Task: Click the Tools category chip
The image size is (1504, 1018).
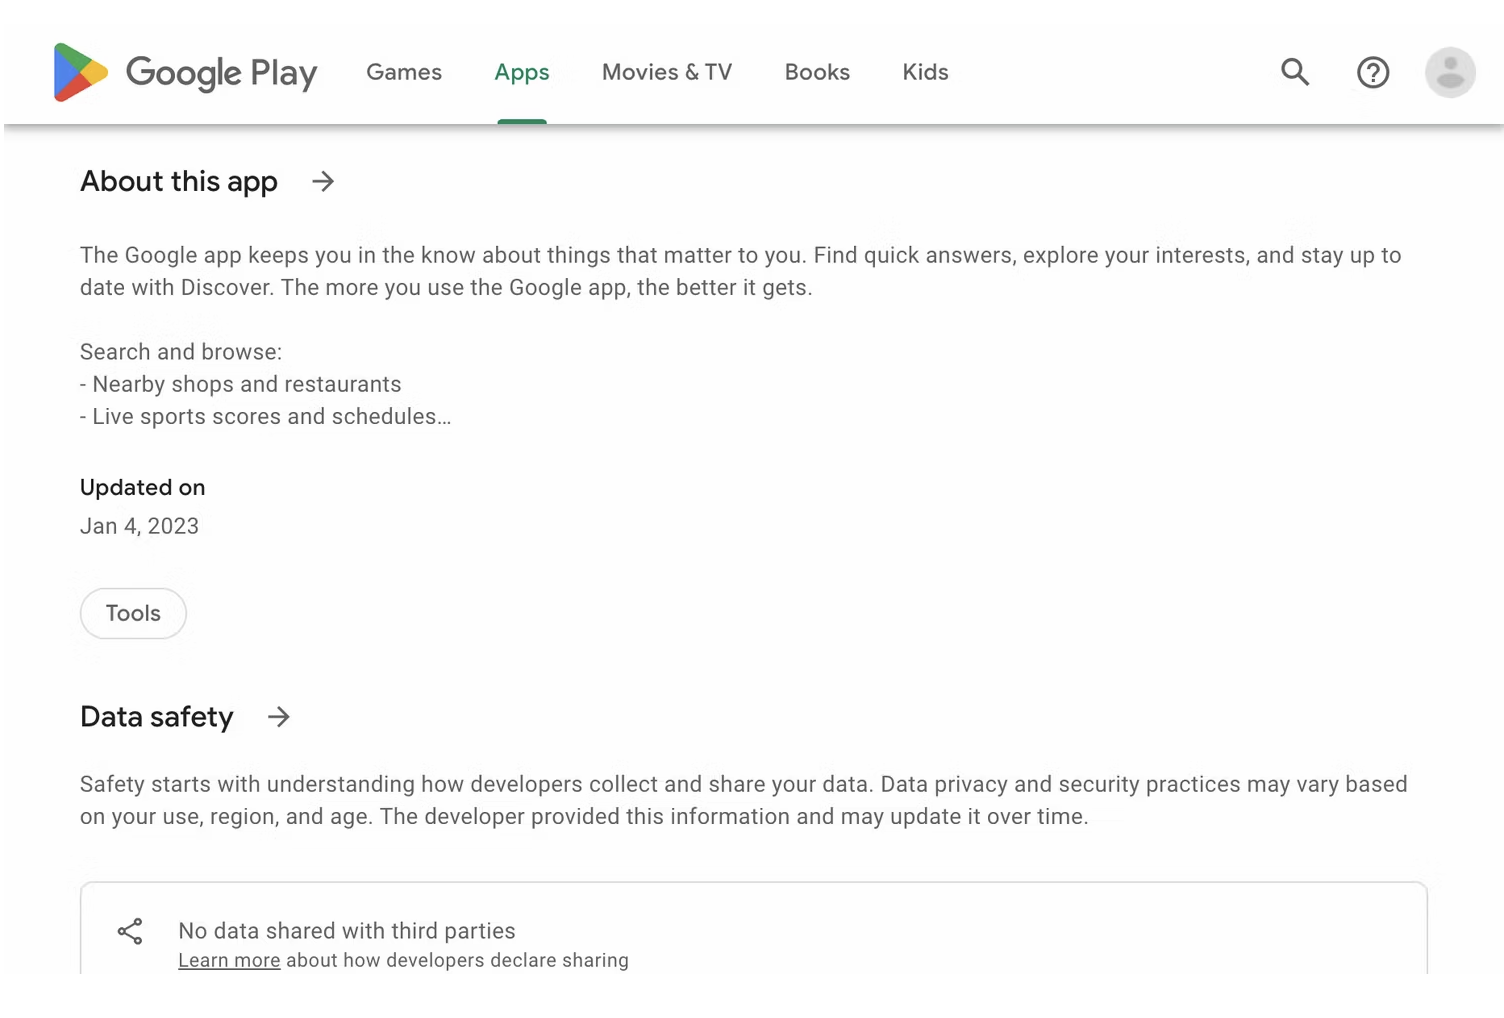Action: coord(132,613)
